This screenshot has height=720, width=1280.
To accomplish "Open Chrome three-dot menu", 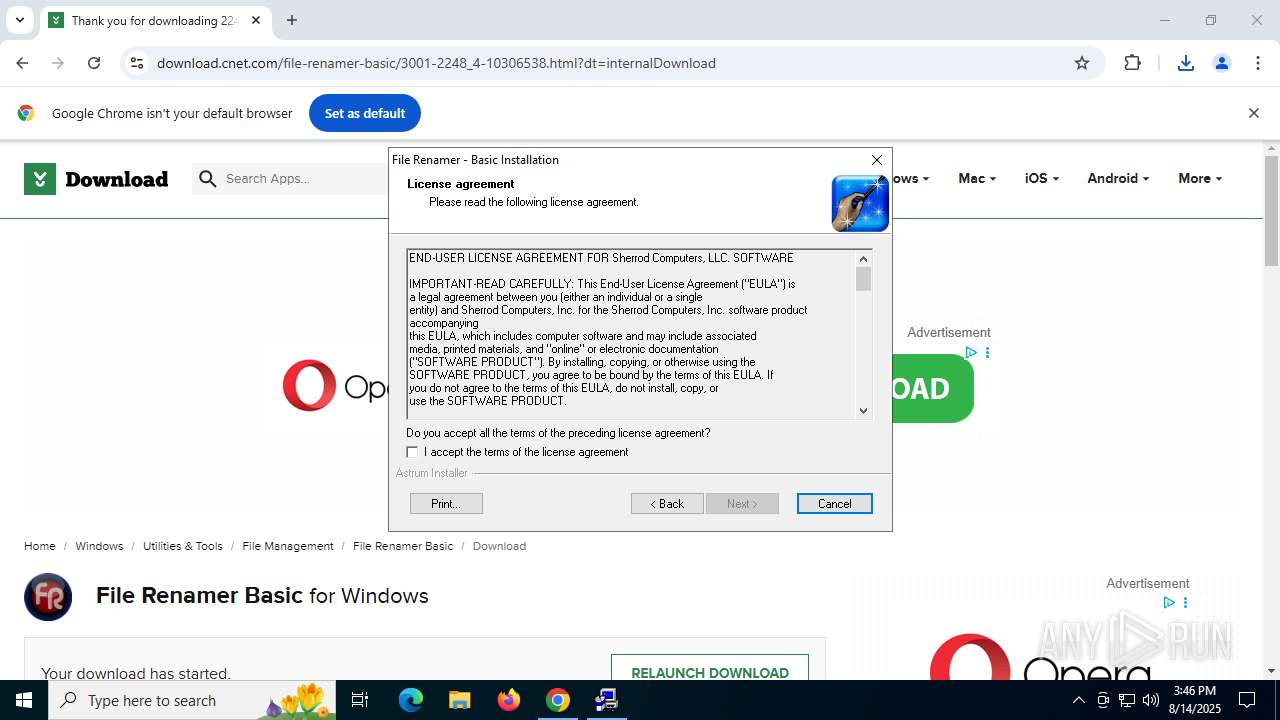I will [1258, 63].
